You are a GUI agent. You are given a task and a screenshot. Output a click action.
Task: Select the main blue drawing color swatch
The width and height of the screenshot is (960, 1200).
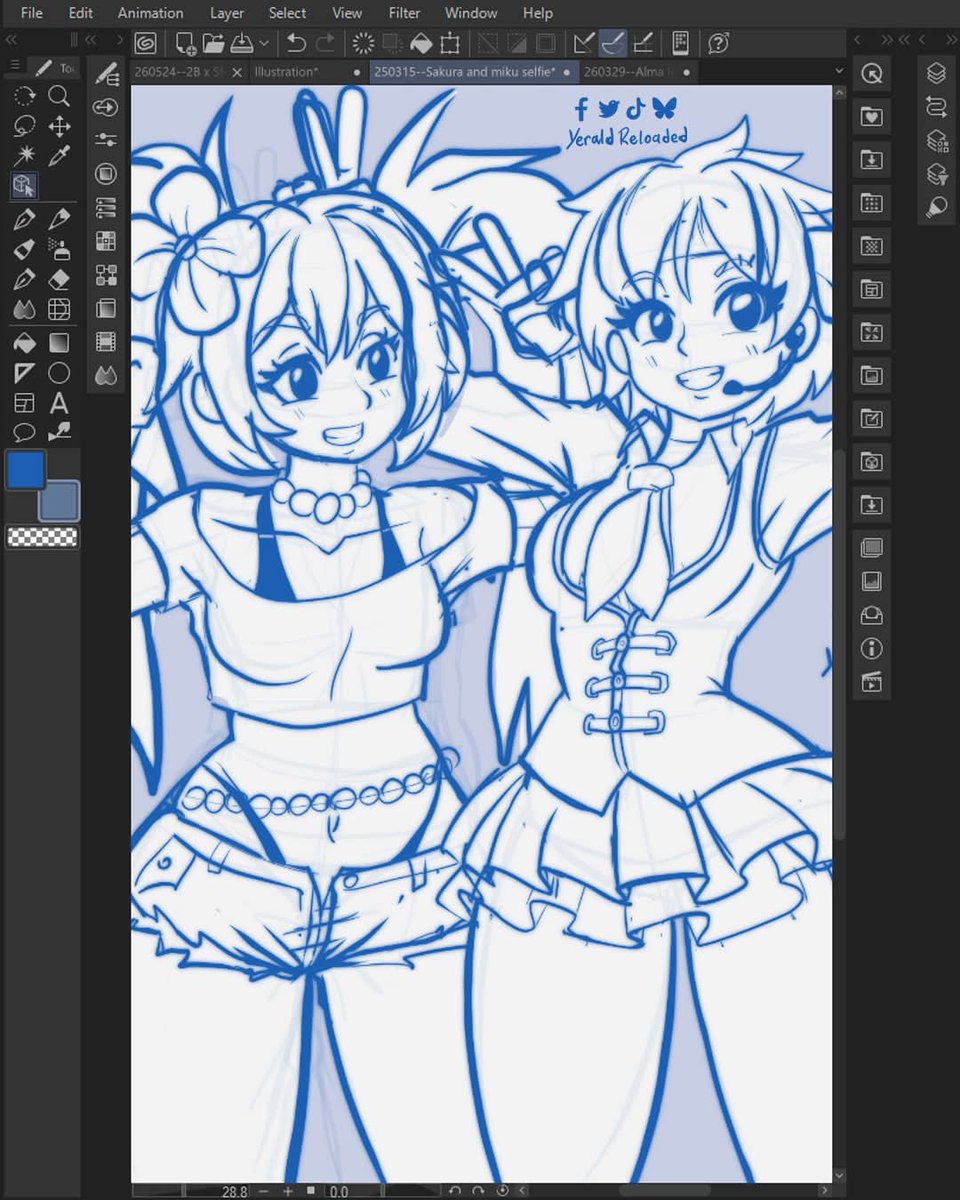coord(25,469)
